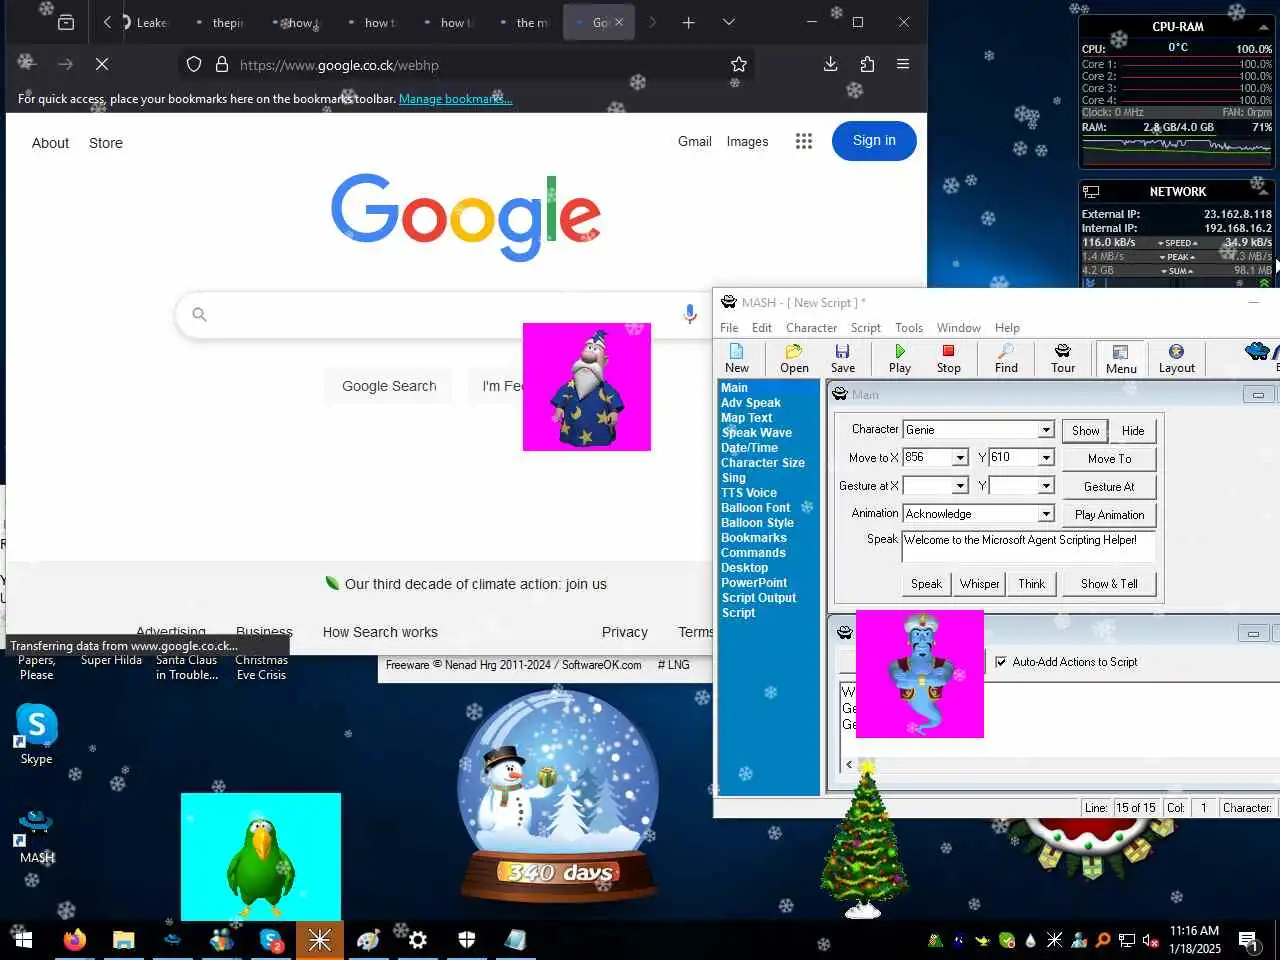Open a new tab with the plus button
Screen dimensions: 1280x960
[x=688, y=22]
